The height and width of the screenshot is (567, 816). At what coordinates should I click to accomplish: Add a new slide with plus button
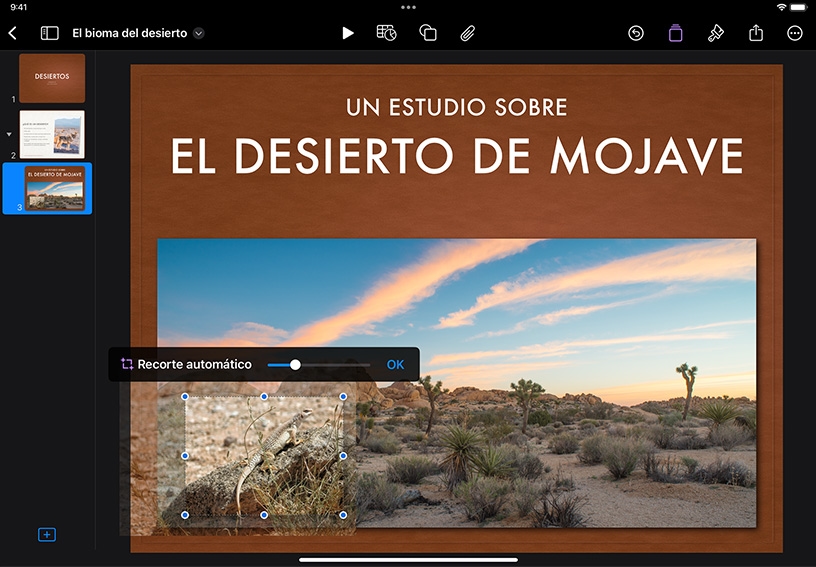(47, 534)
